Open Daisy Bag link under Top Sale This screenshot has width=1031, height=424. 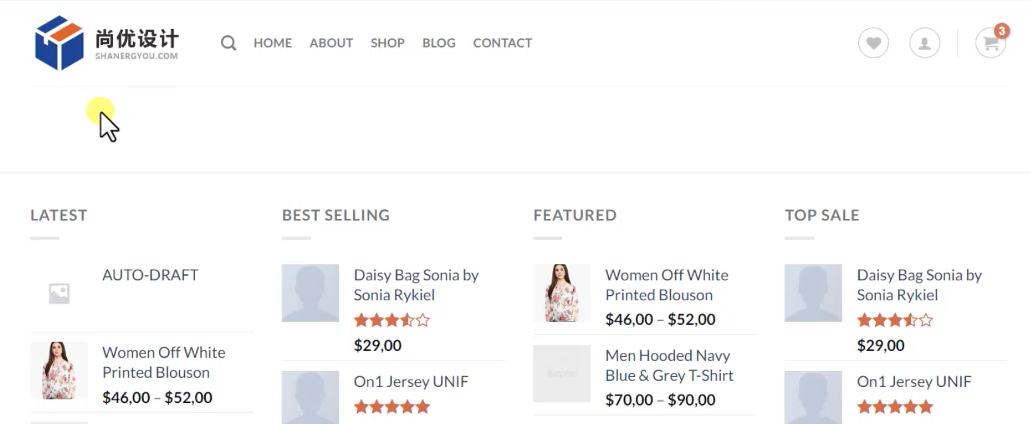919,285
